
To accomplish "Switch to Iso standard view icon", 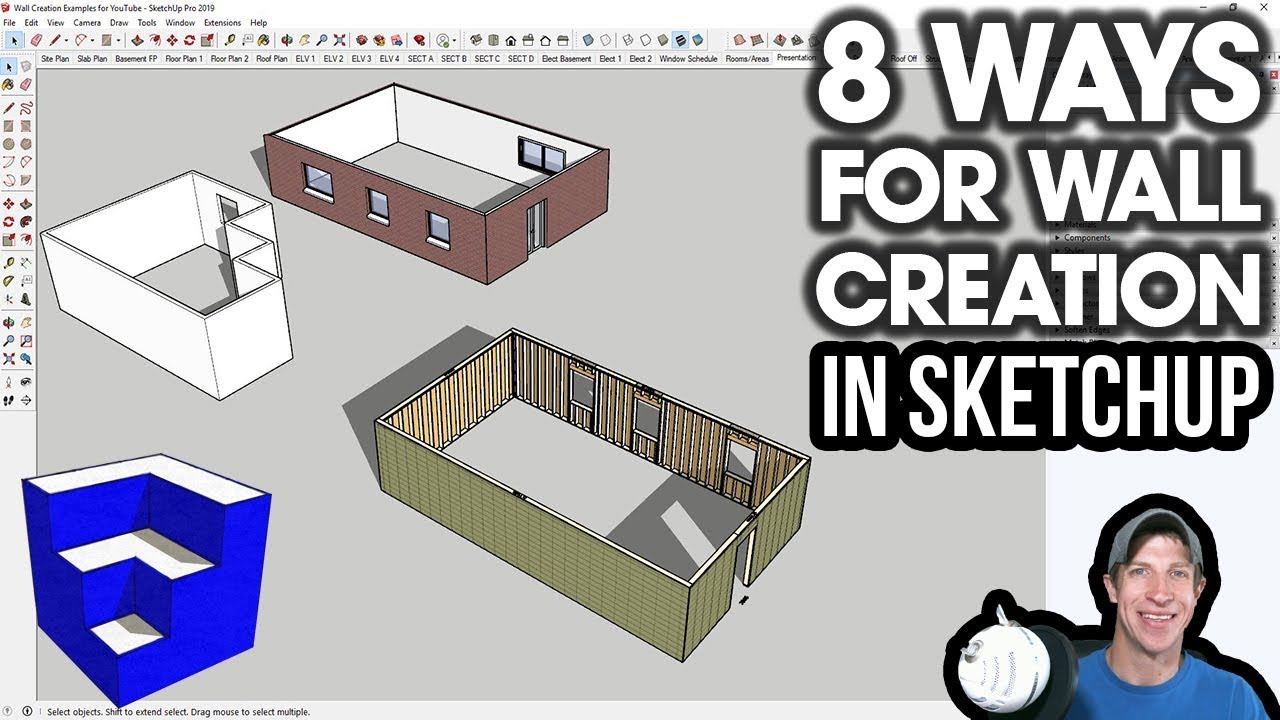I will tap(476, 40).
